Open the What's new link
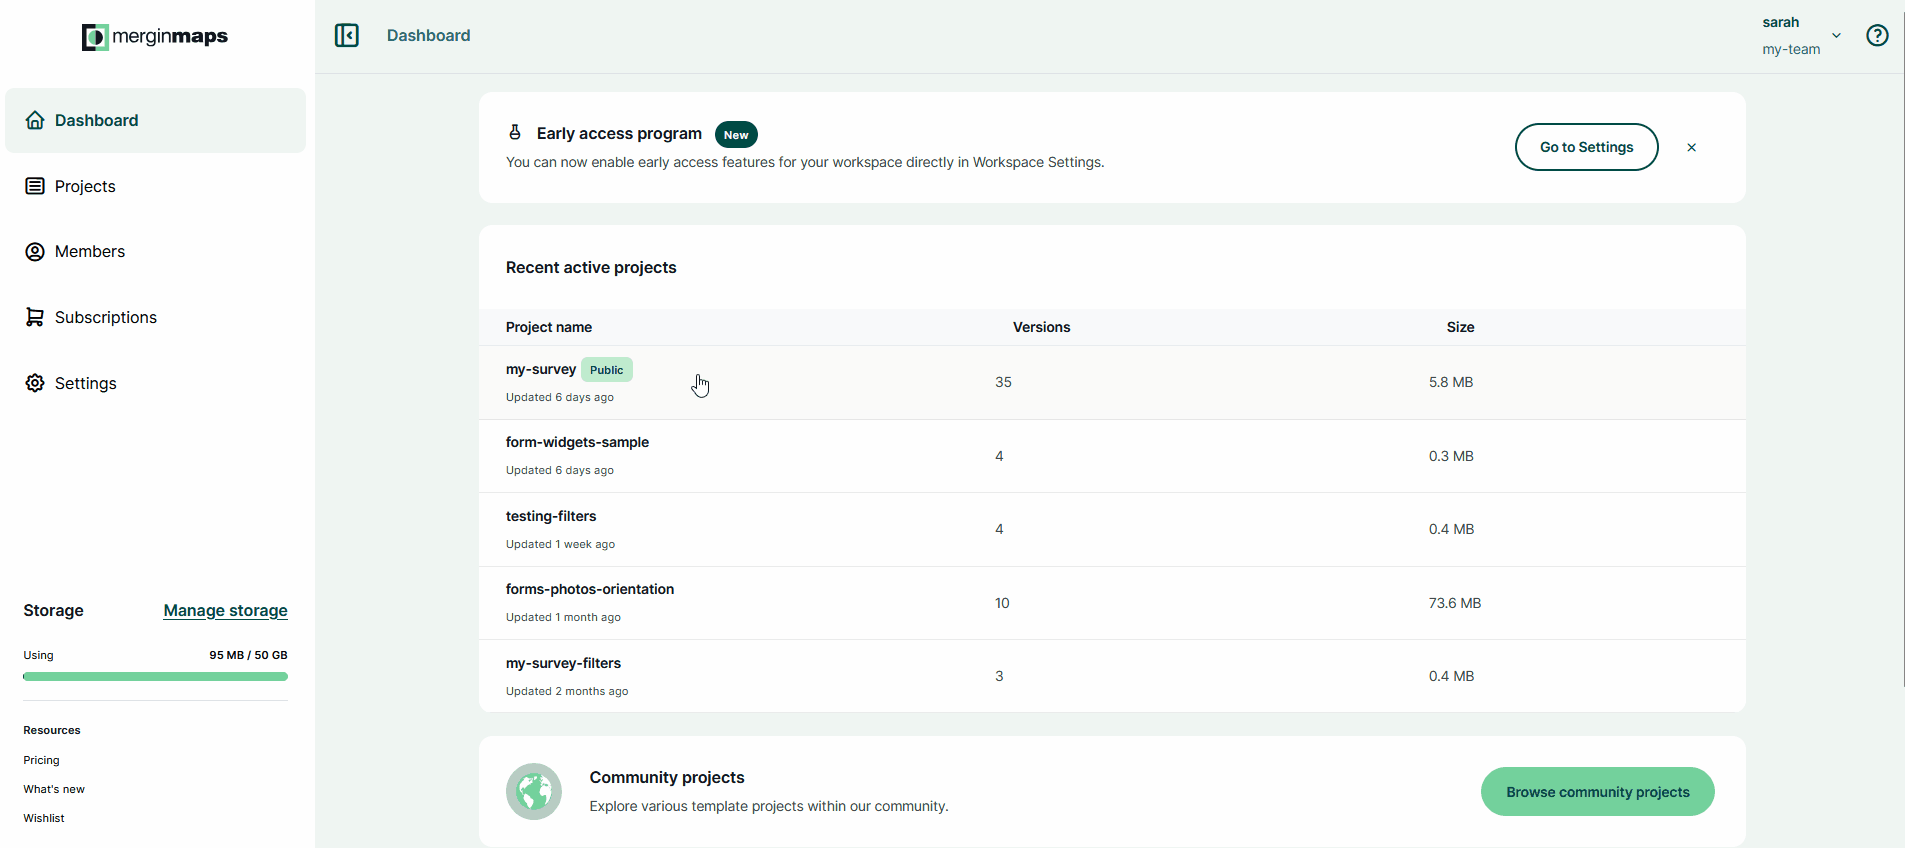This screenshot has width=1905, height=848. pyautogui.click(x=54, y=789)
